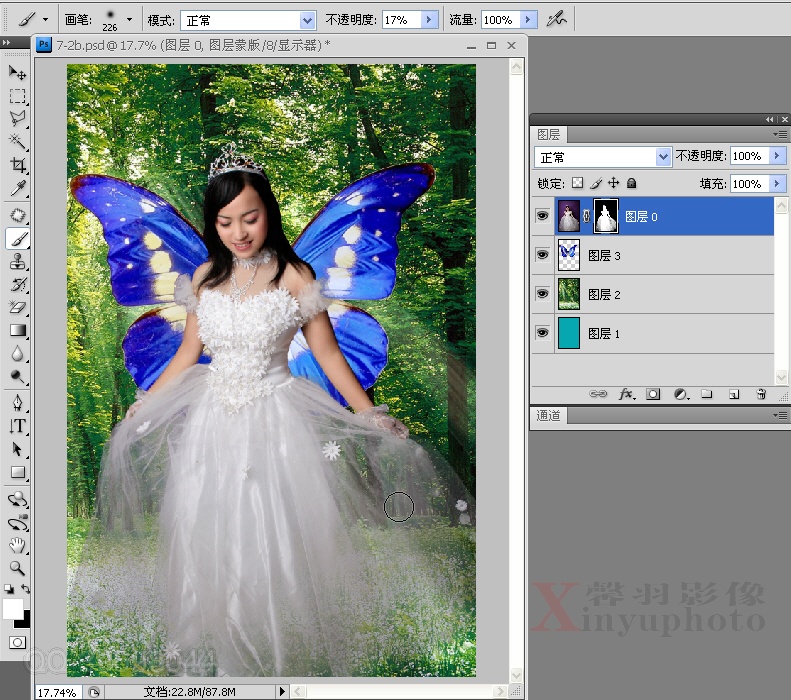Open the tool preset picker arrow
The width and height of the screenshot is (791, 700).
coord(45,20)
